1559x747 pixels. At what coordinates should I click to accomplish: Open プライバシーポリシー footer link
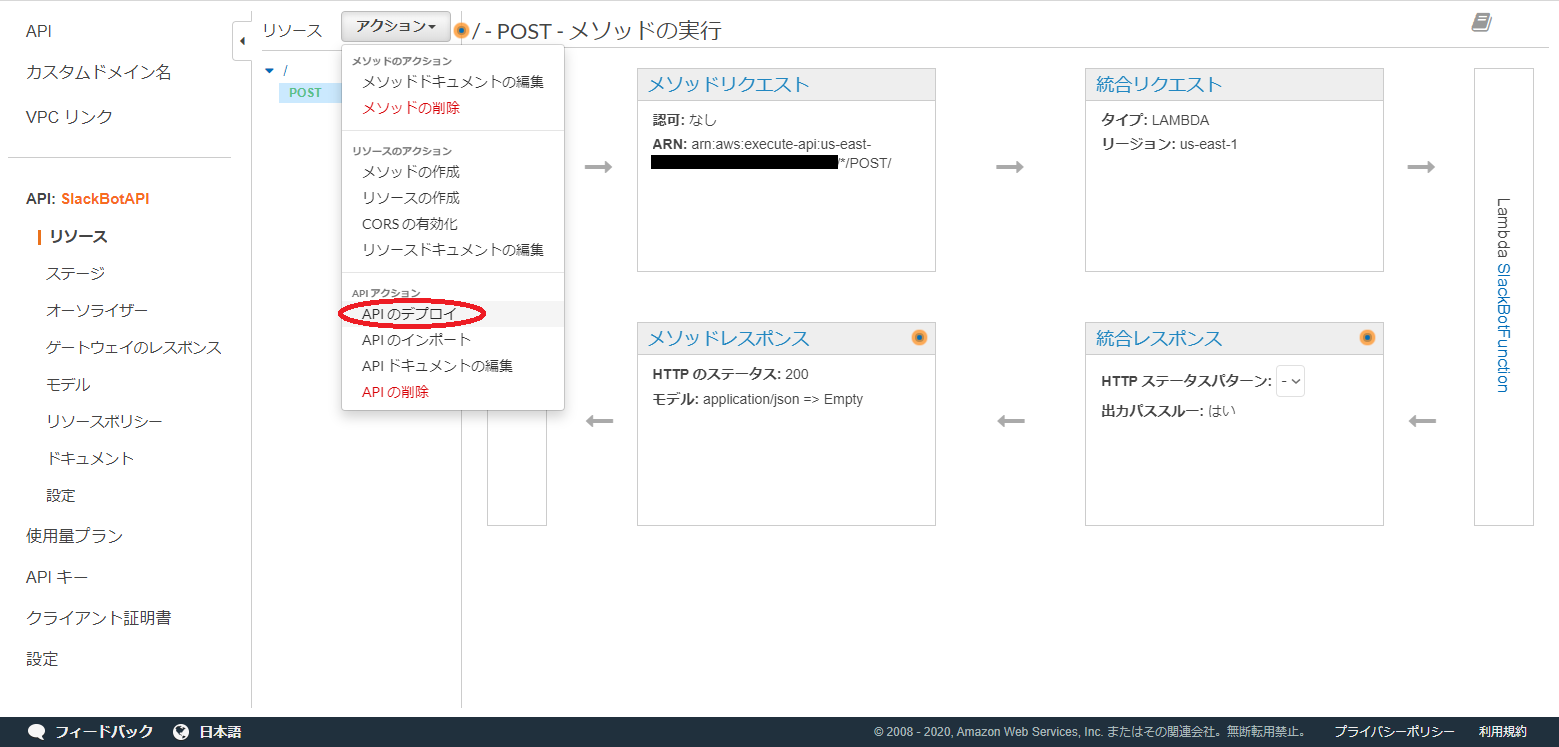tap(1394, 732)
